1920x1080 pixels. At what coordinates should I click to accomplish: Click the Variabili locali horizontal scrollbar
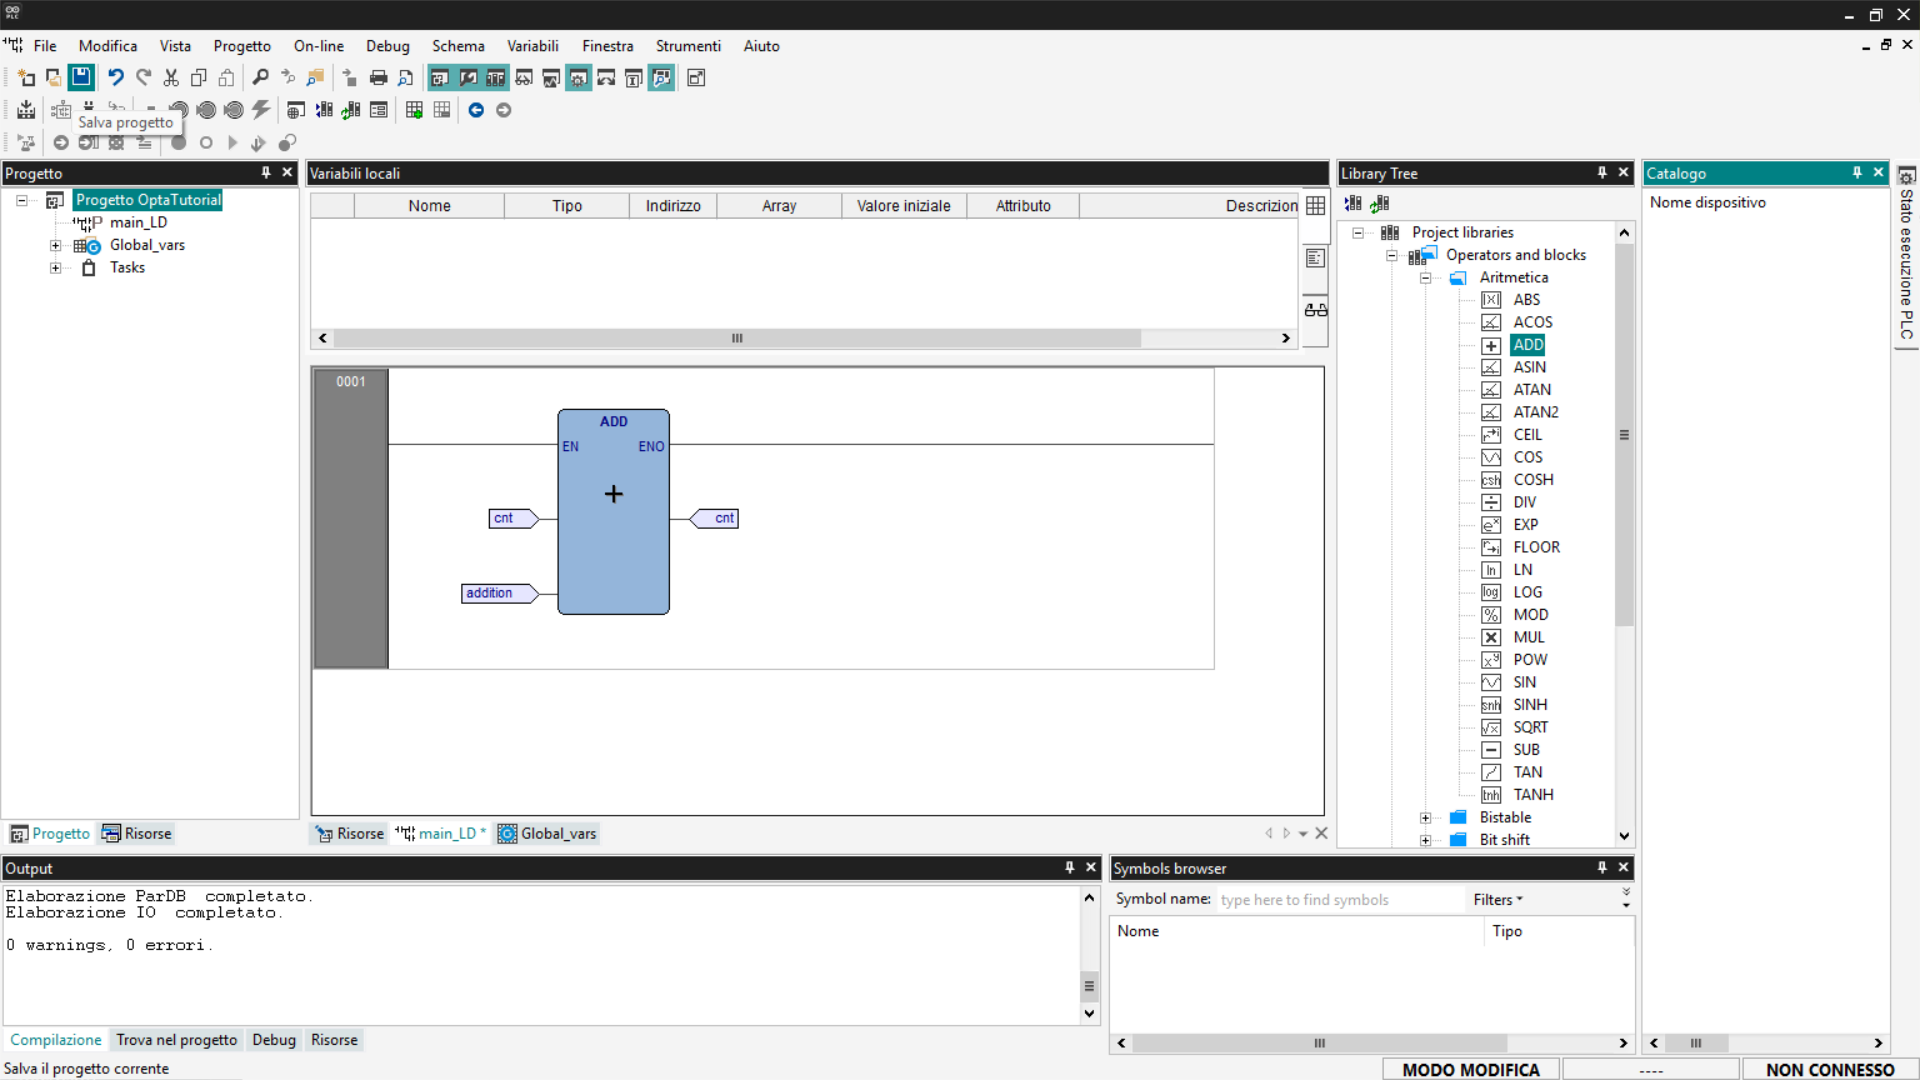click(736, 338)
